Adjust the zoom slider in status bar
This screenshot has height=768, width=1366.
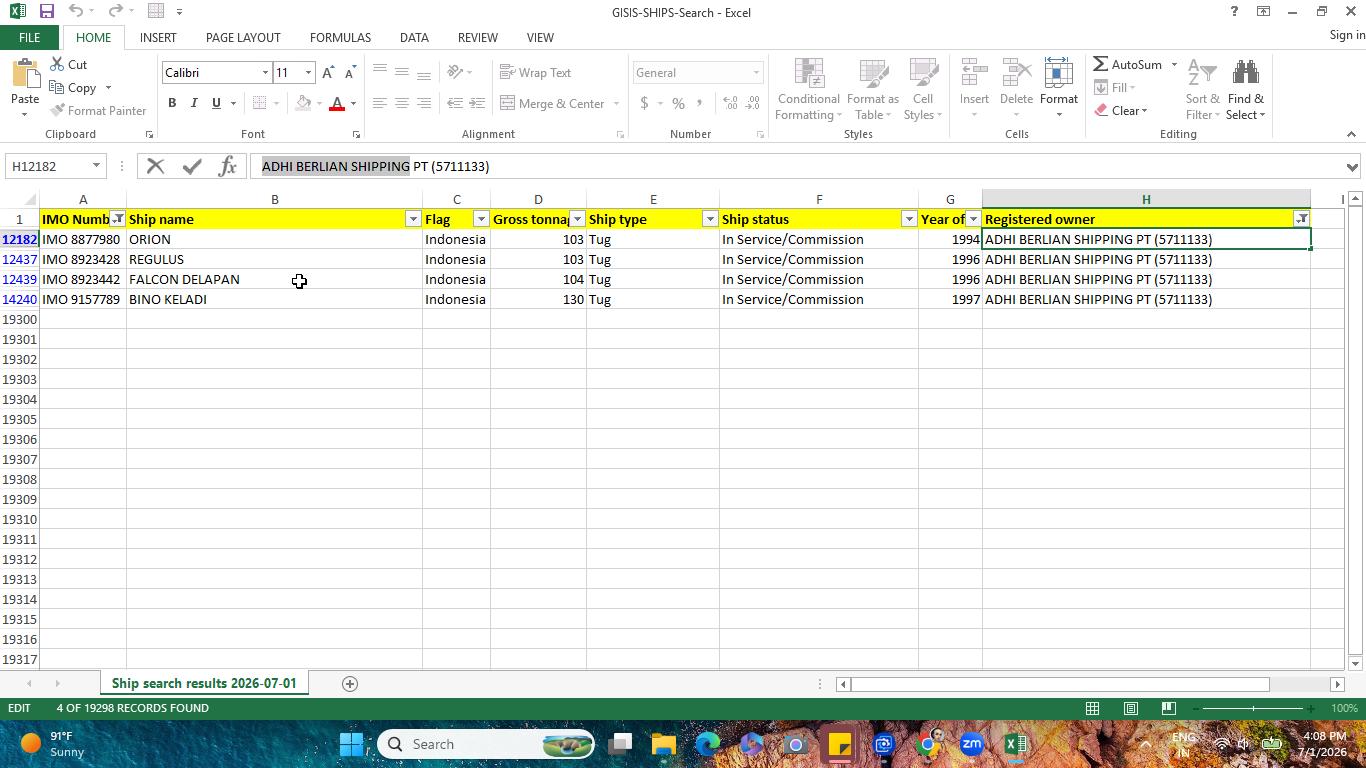coord(1252,708)
